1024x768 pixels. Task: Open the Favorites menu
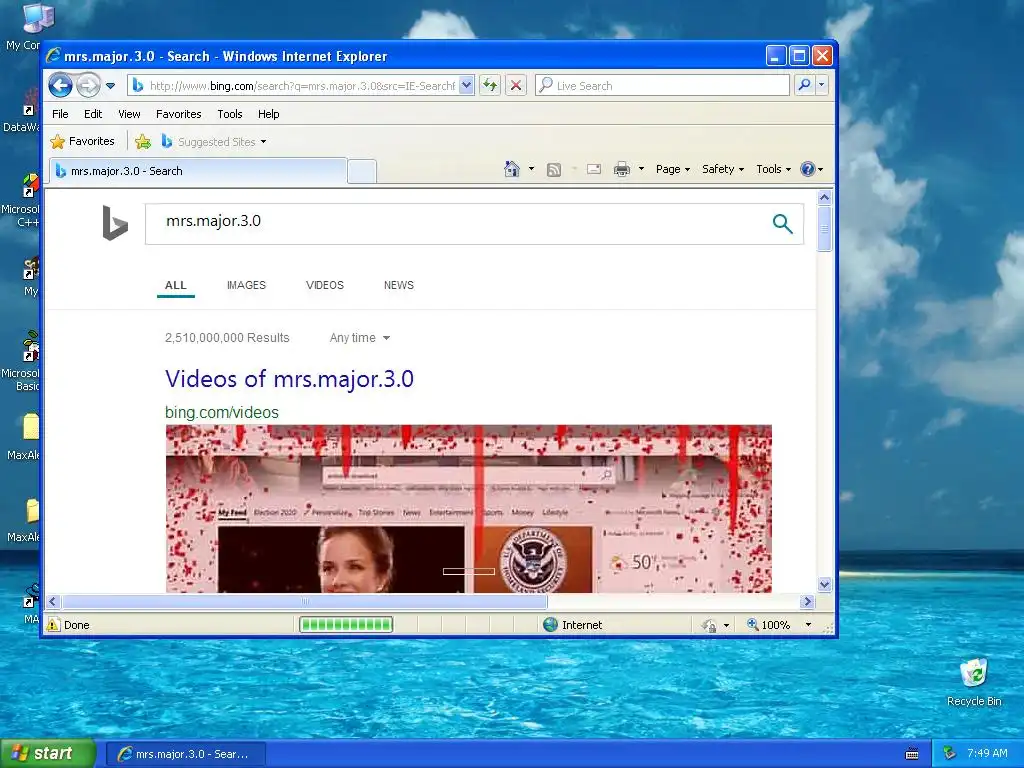(x=178, y=114)
